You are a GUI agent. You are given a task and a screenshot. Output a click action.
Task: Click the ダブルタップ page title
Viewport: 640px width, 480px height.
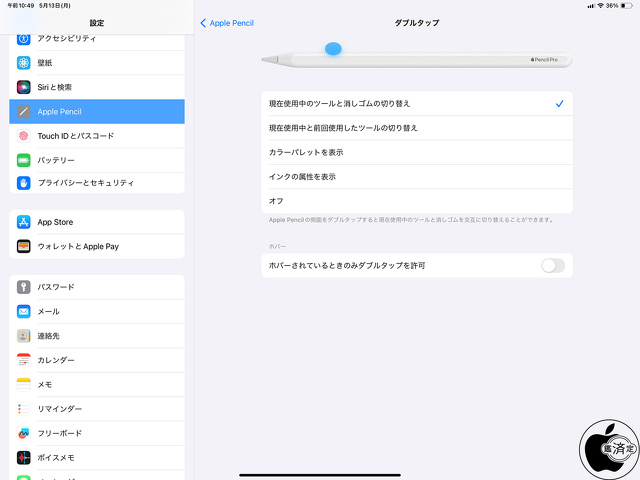pos(417,23)
